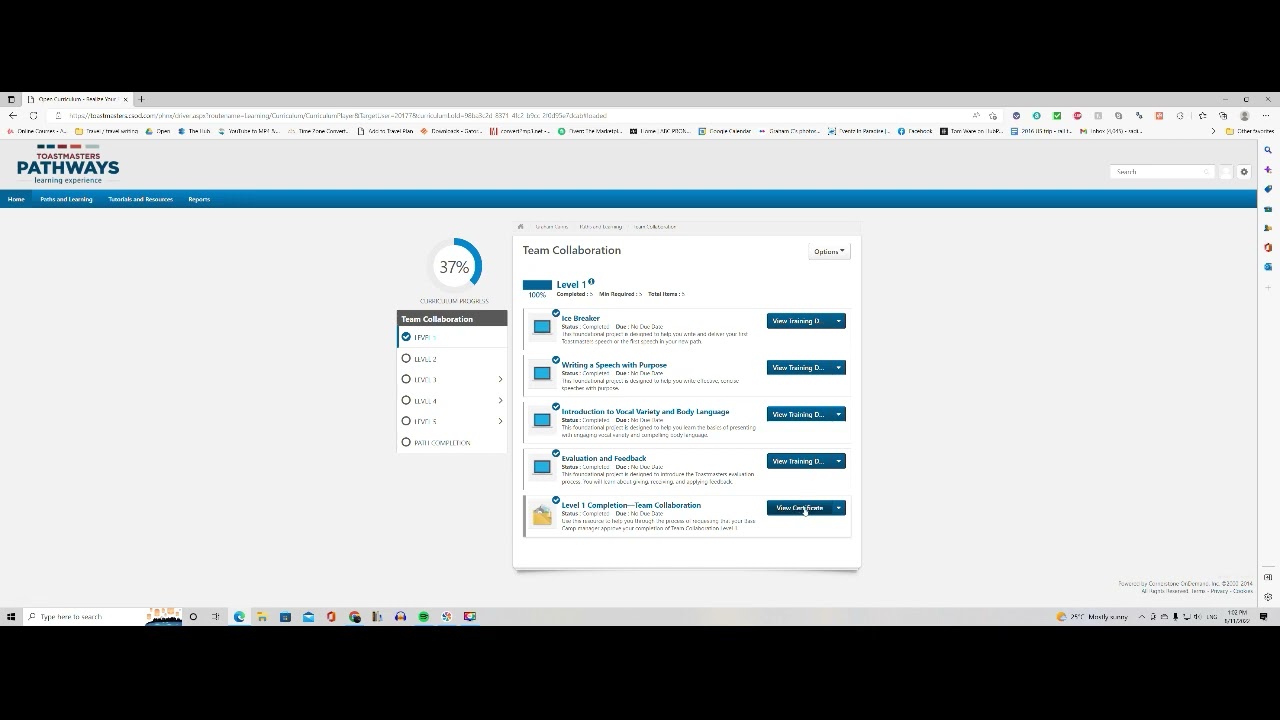This screenshot has height=720, width=1280.
Task: Open the Office icon in Edge sidebar
Action: tap(1268, 247)
